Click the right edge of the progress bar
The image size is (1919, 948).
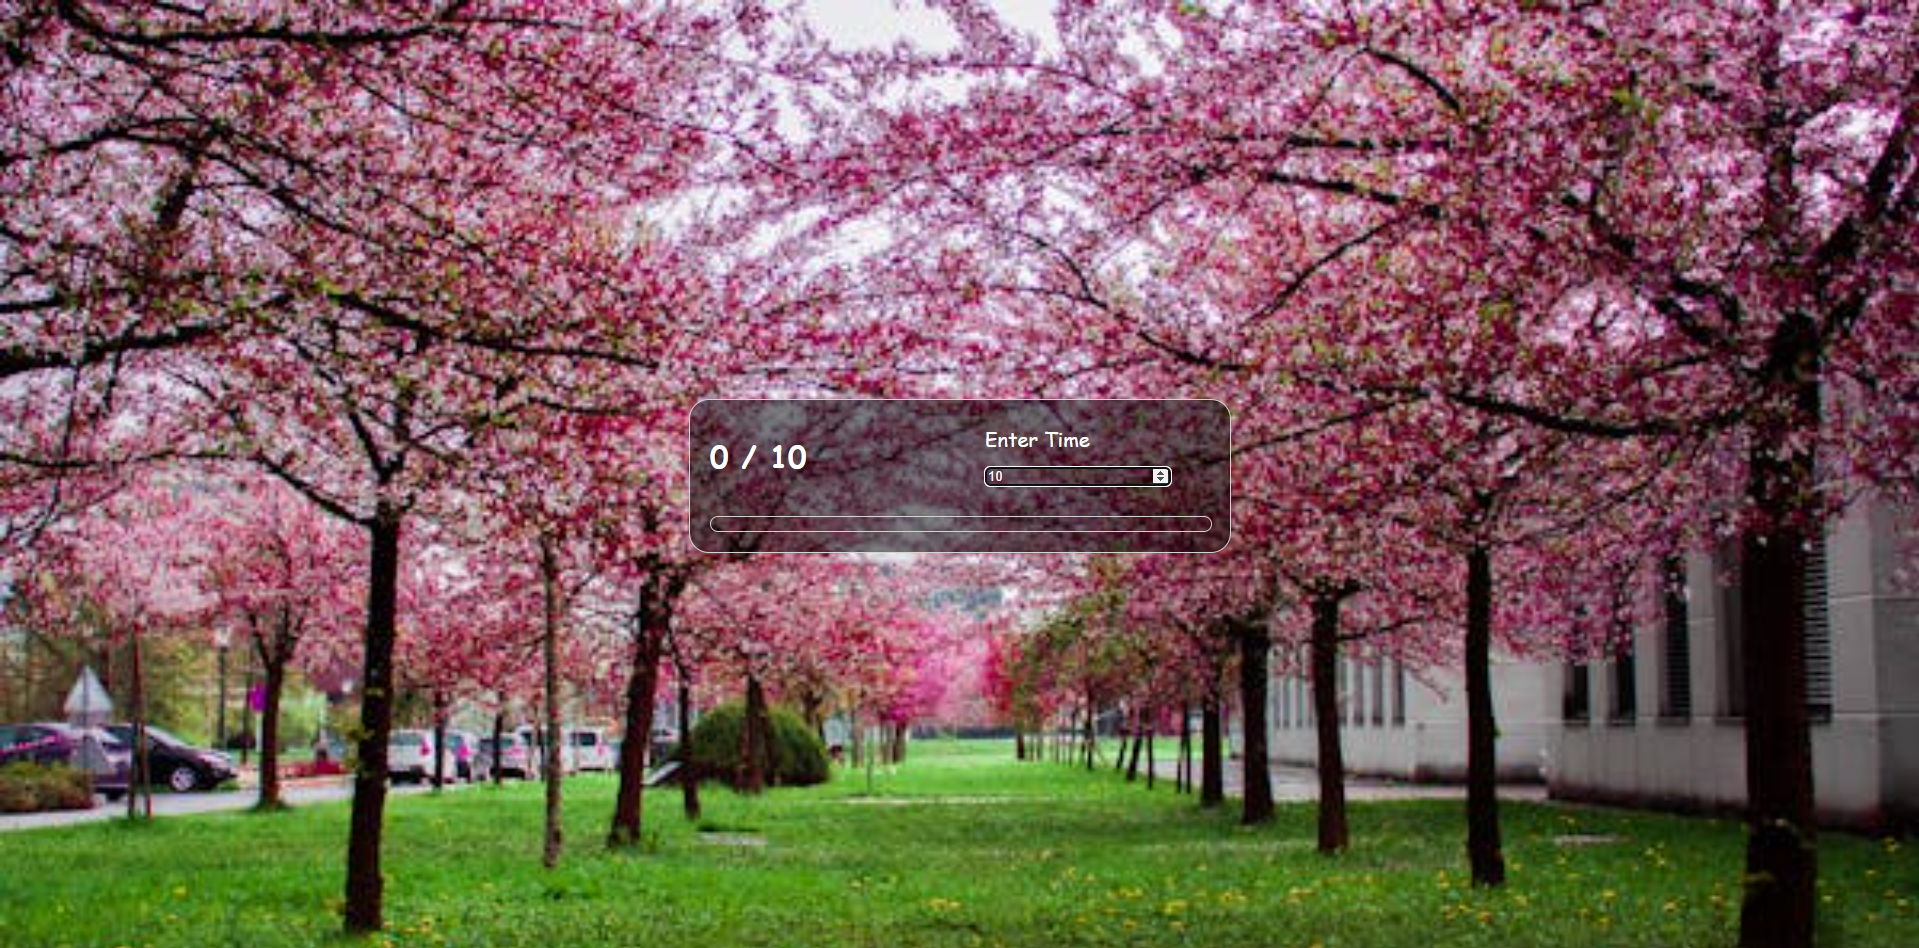(x=1205, y=523)
